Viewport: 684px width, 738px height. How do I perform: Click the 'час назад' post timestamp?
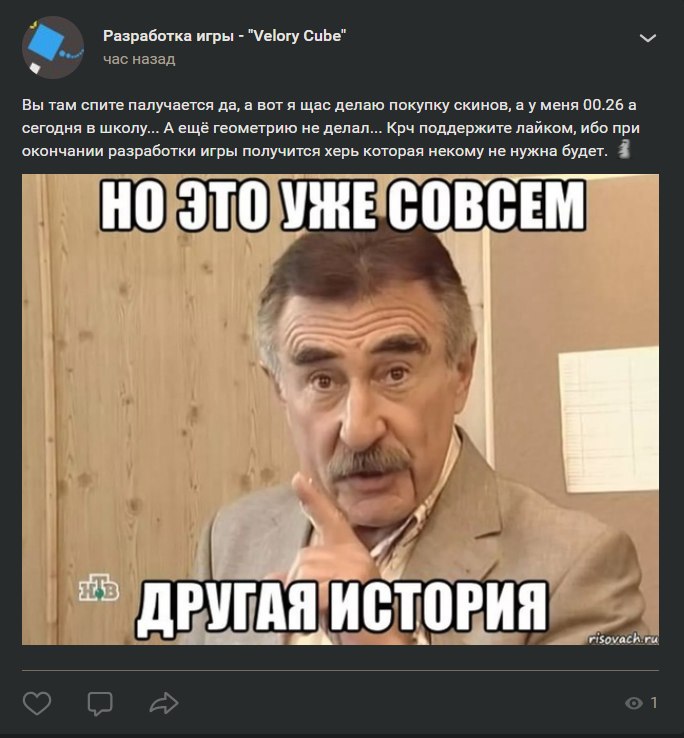(139, 59)
